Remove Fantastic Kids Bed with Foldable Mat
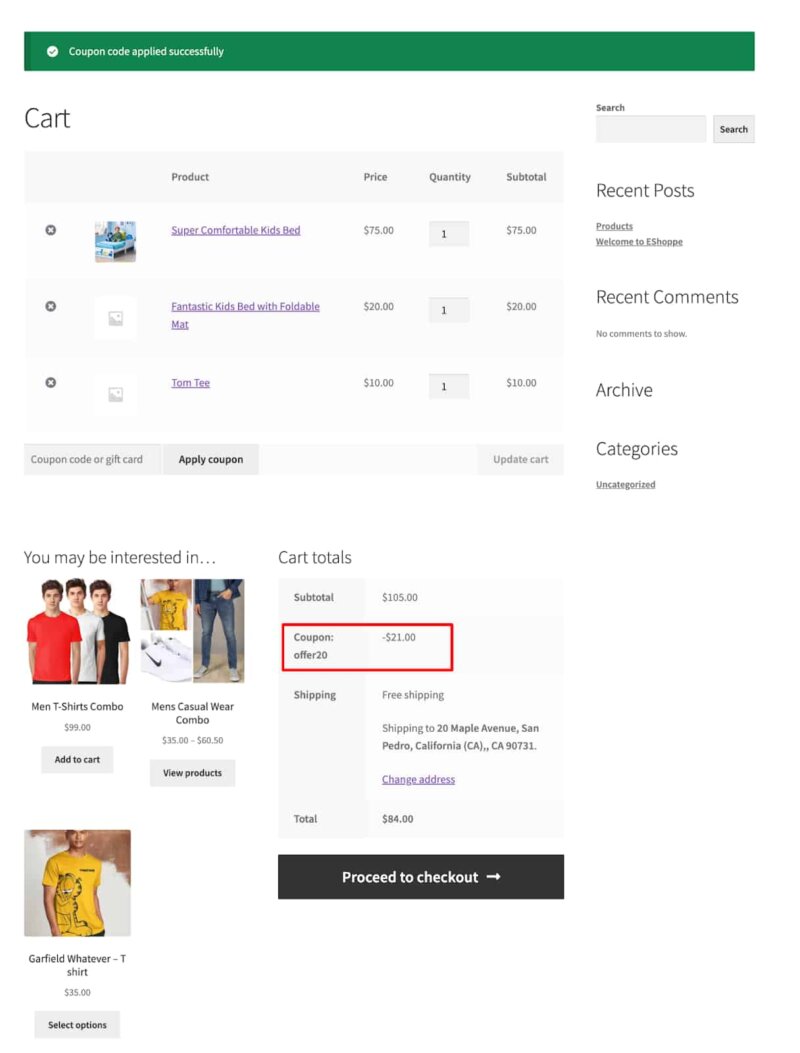This screenshot has height=1053, width=800. [x=50, y=306]
